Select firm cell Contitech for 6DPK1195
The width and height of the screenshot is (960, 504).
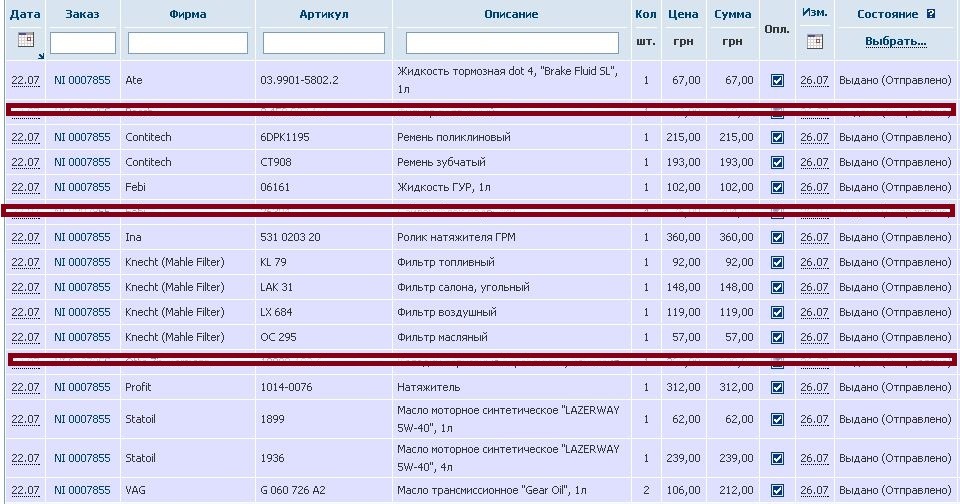[148, 137]
